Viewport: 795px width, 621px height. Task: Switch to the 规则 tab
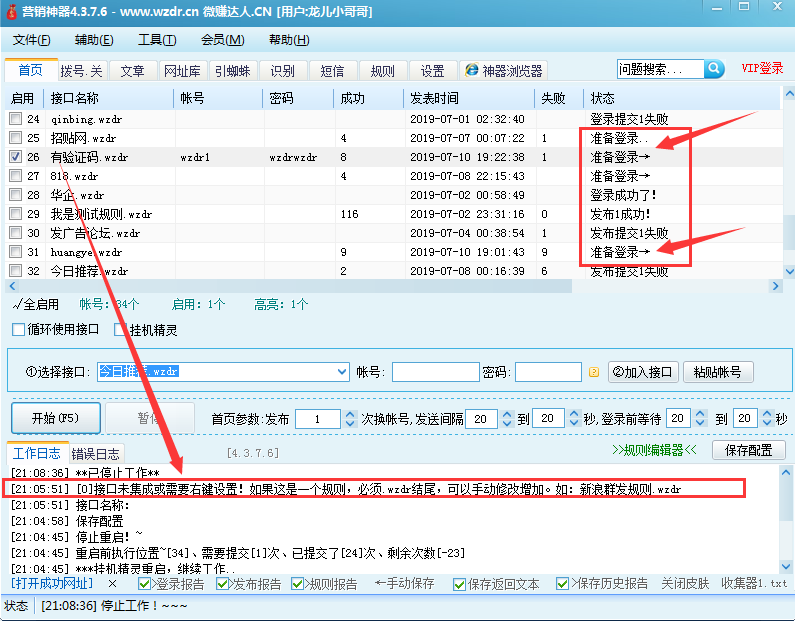[x=382, y=70]
